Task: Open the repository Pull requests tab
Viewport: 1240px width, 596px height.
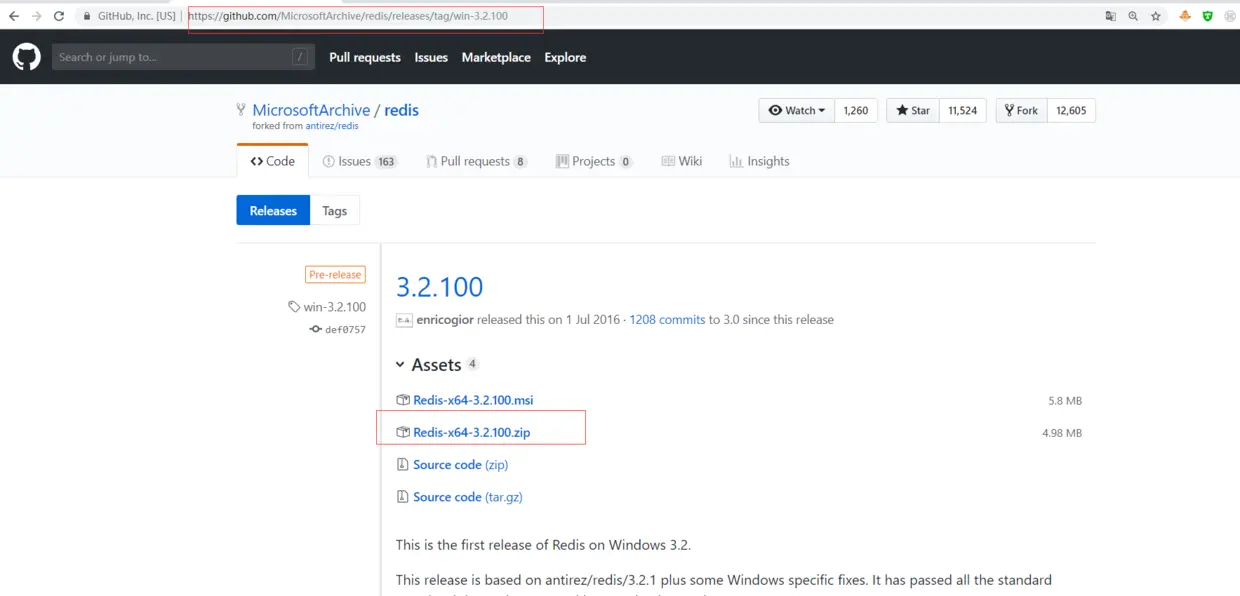Action: tap(476, 161)
